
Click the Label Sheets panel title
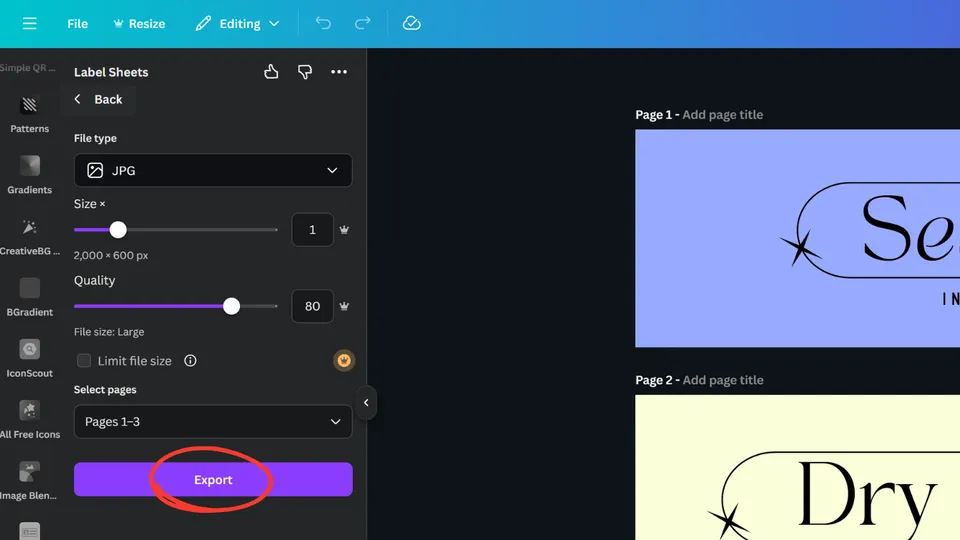111,72
